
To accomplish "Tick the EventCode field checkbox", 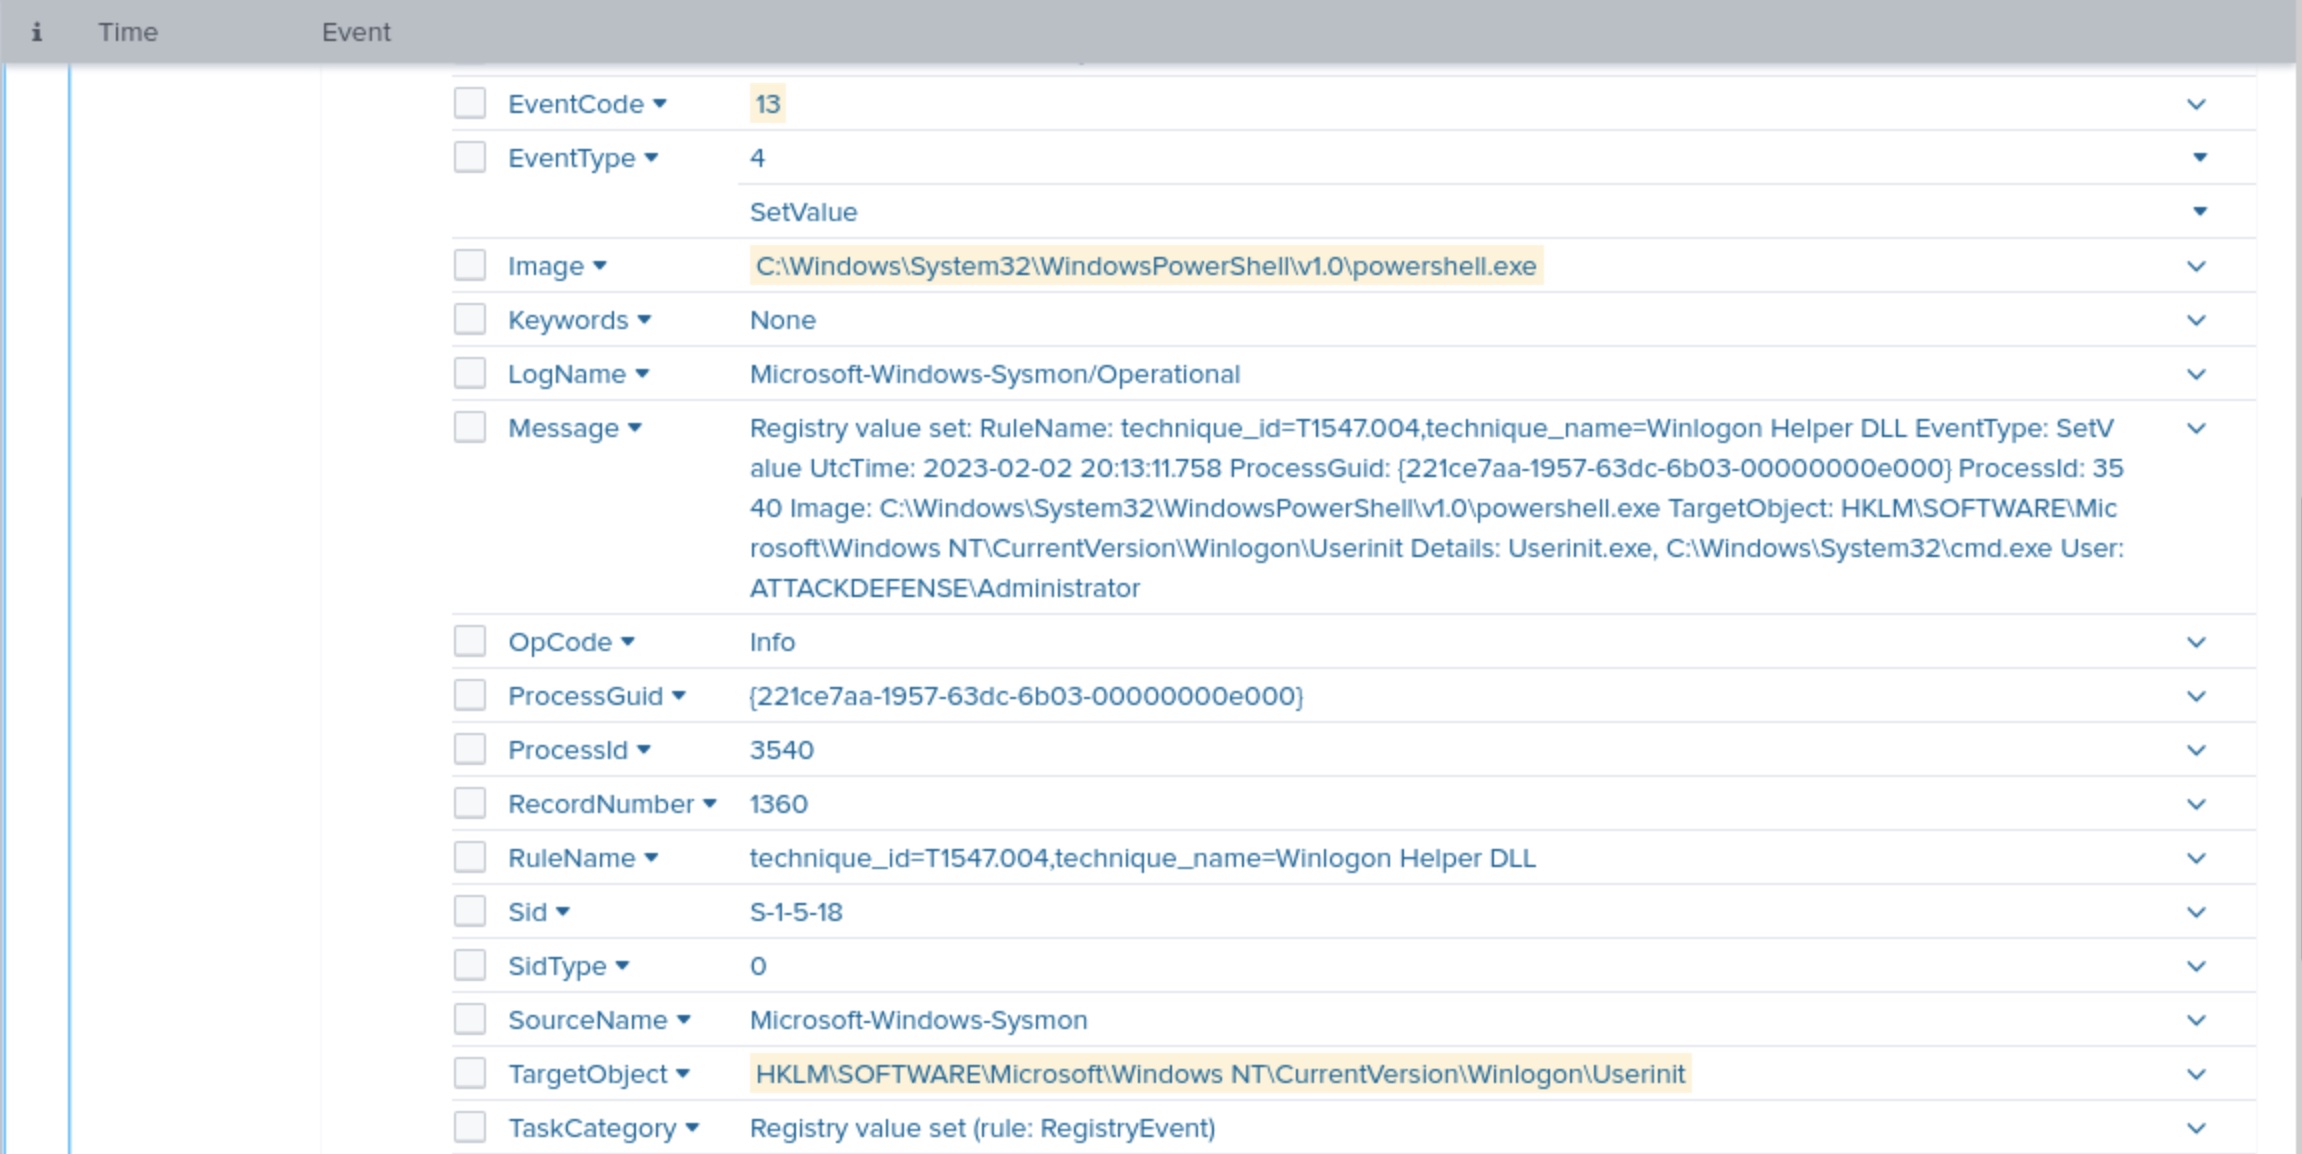I will [470, 103].
